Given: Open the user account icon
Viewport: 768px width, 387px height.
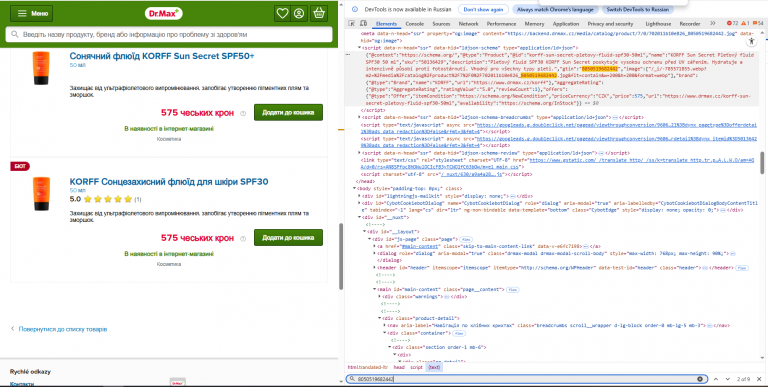Looking at the screenshot, I should pos(299,13).
